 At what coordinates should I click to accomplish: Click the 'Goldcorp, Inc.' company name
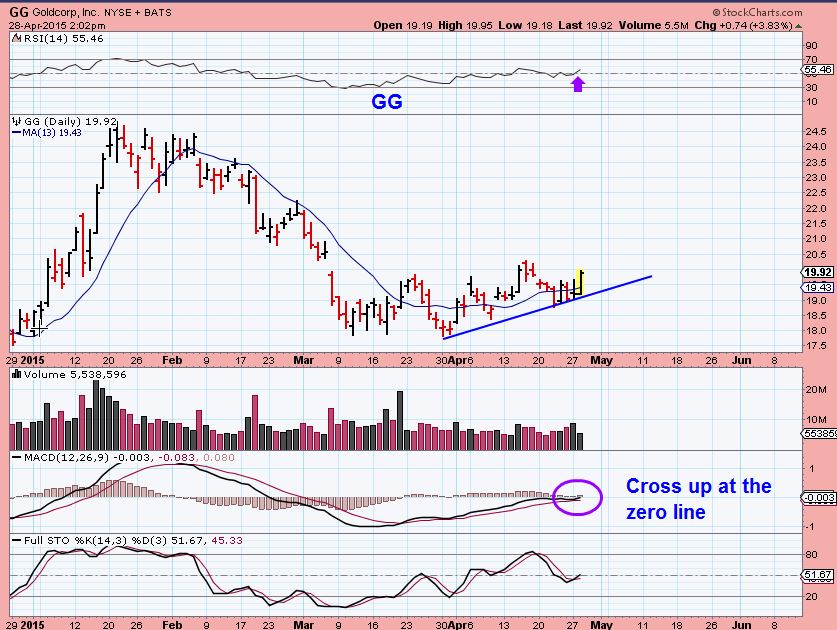pyautogui.click(x=66, y=12)
